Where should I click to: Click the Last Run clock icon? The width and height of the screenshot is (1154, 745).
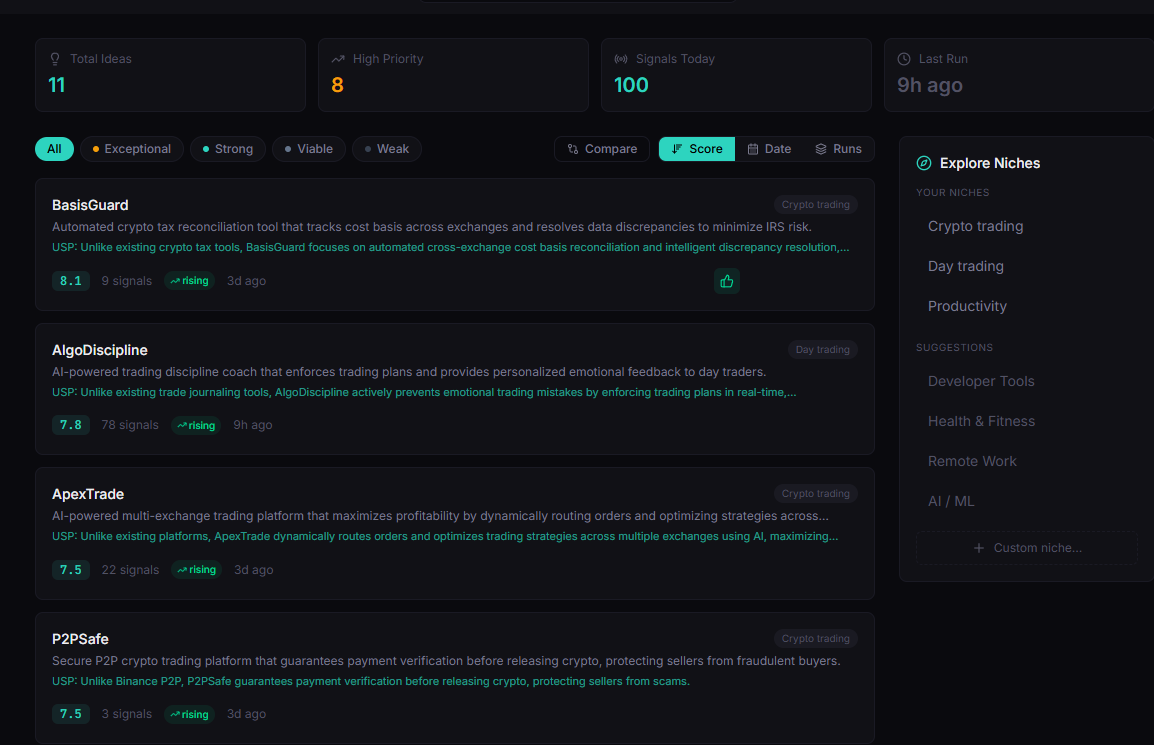point(904,59)
